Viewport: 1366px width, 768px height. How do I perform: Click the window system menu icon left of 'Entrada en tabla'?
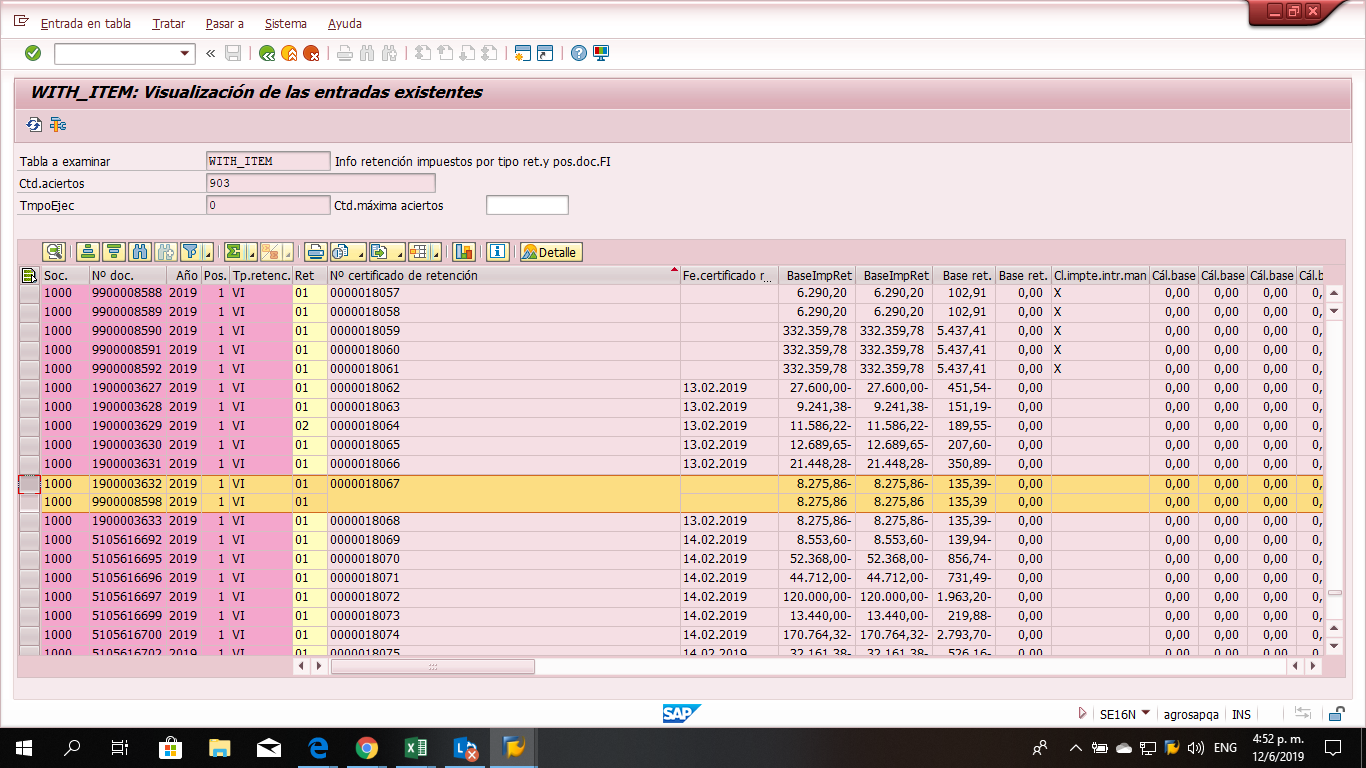(21, 22)
